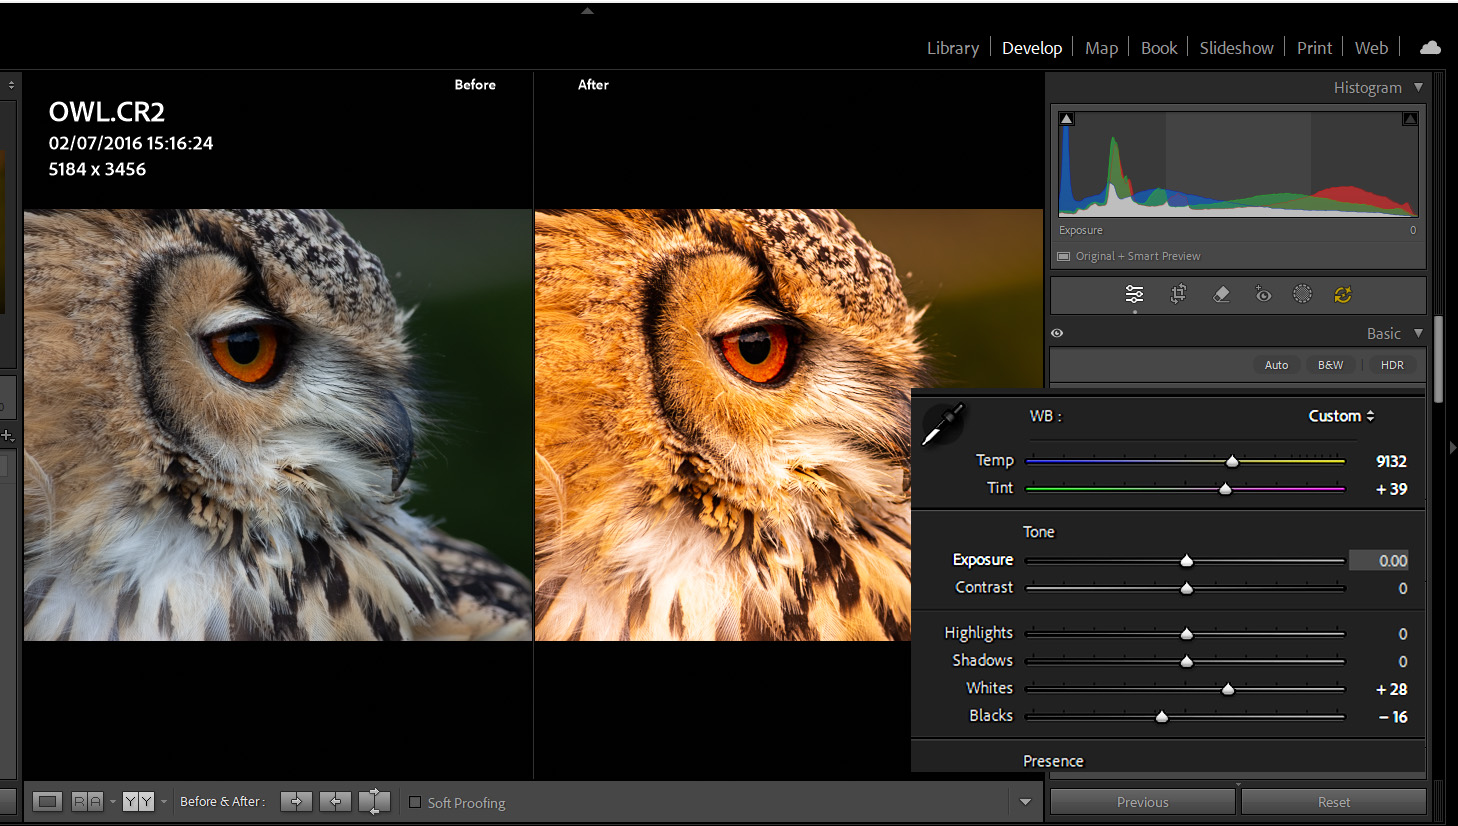Copy After settings to Before arrow
The width and height of the screenshot is (1458, 826).
point(335,802)
